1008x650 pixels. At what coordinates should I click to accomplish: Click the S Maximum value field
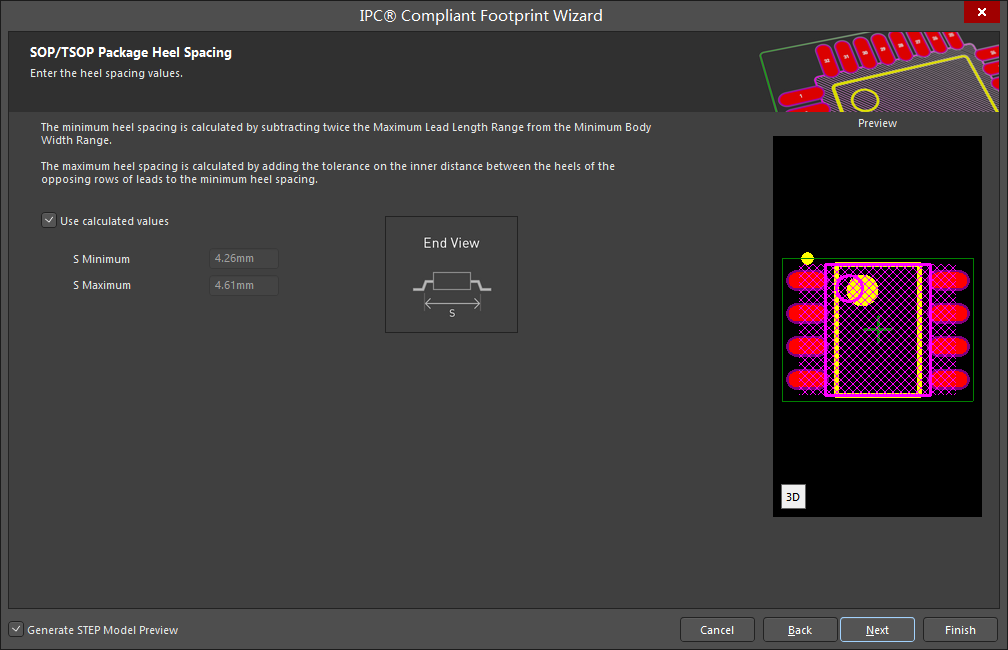(x=244, y=285)
